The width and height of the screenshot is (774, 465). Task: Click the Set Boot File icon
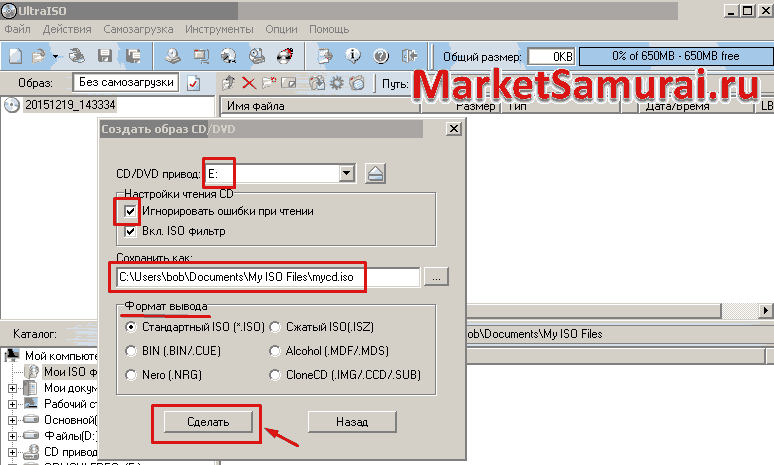click(x=356, y=83)
